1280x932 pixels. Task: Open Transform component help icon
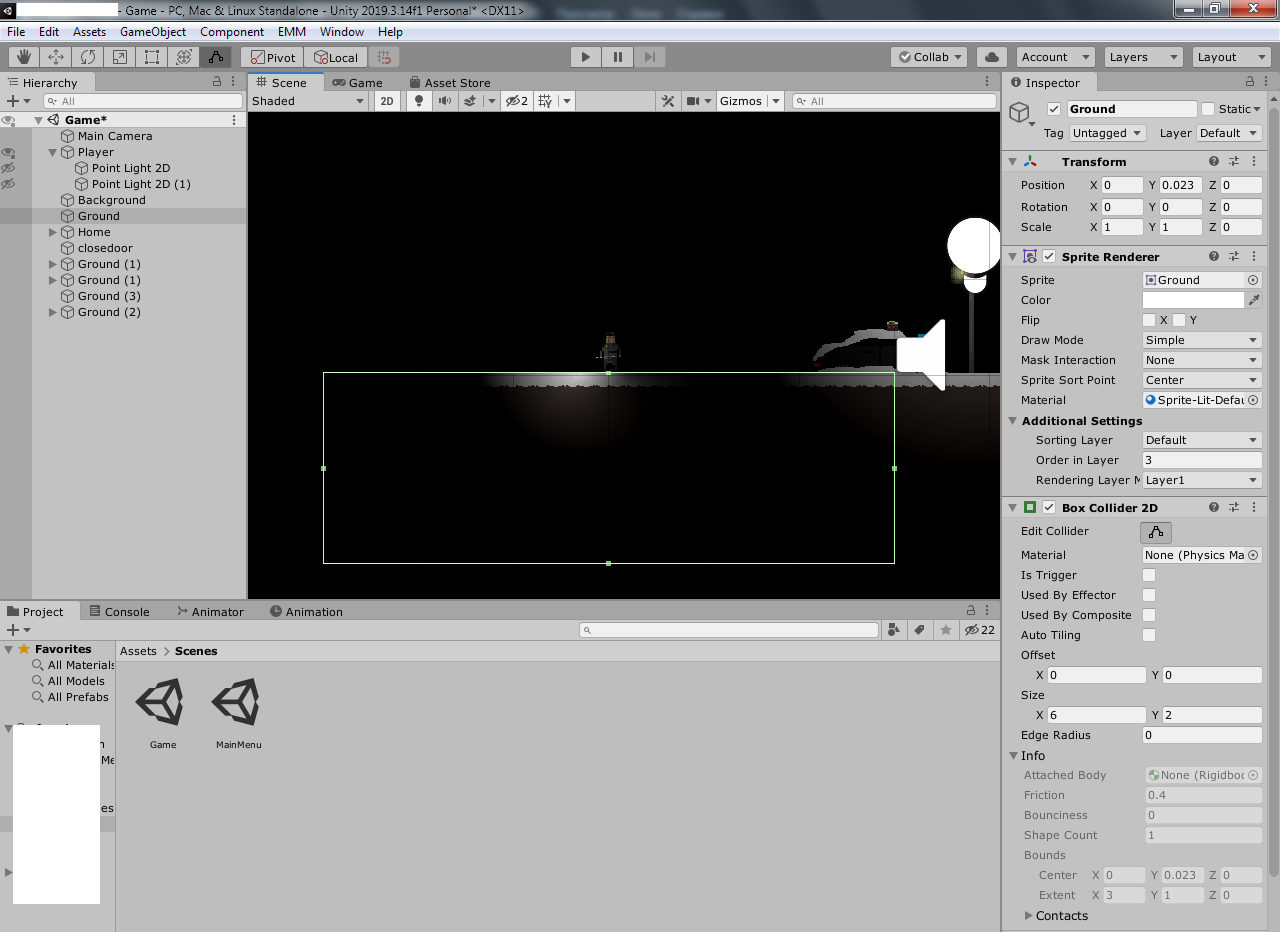pos(1214,161)
